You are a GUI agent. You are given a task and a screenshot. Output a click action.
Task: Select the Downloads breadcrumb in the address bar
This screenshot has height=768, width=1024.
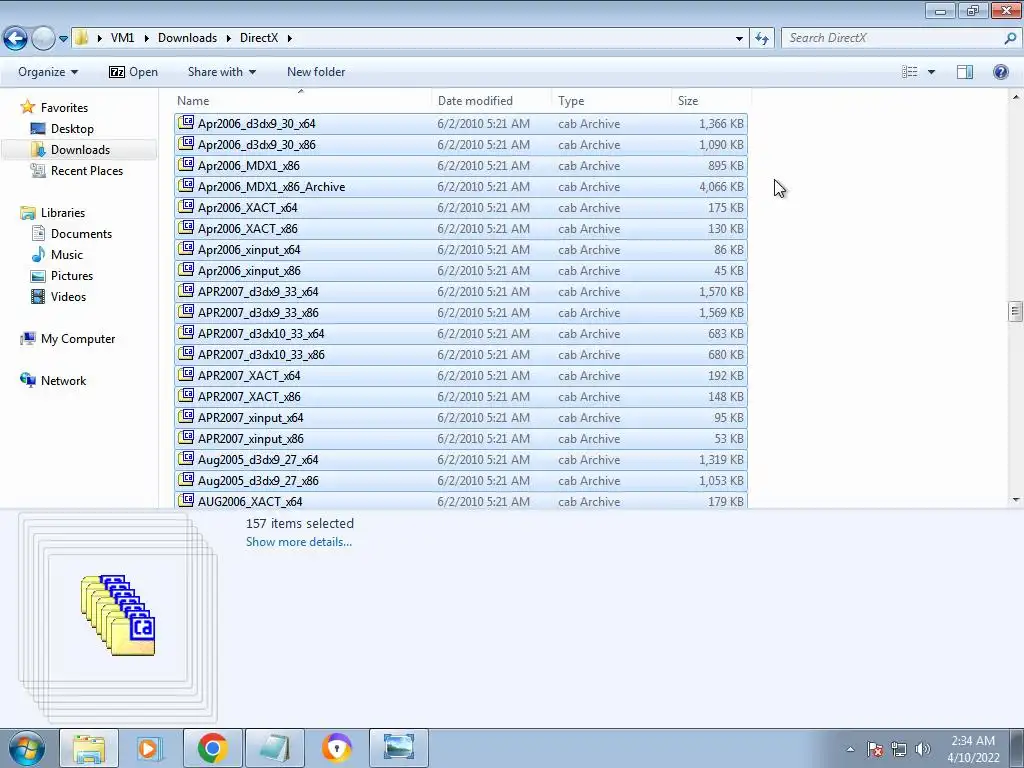pyautogui.click(x=187, y=38)
